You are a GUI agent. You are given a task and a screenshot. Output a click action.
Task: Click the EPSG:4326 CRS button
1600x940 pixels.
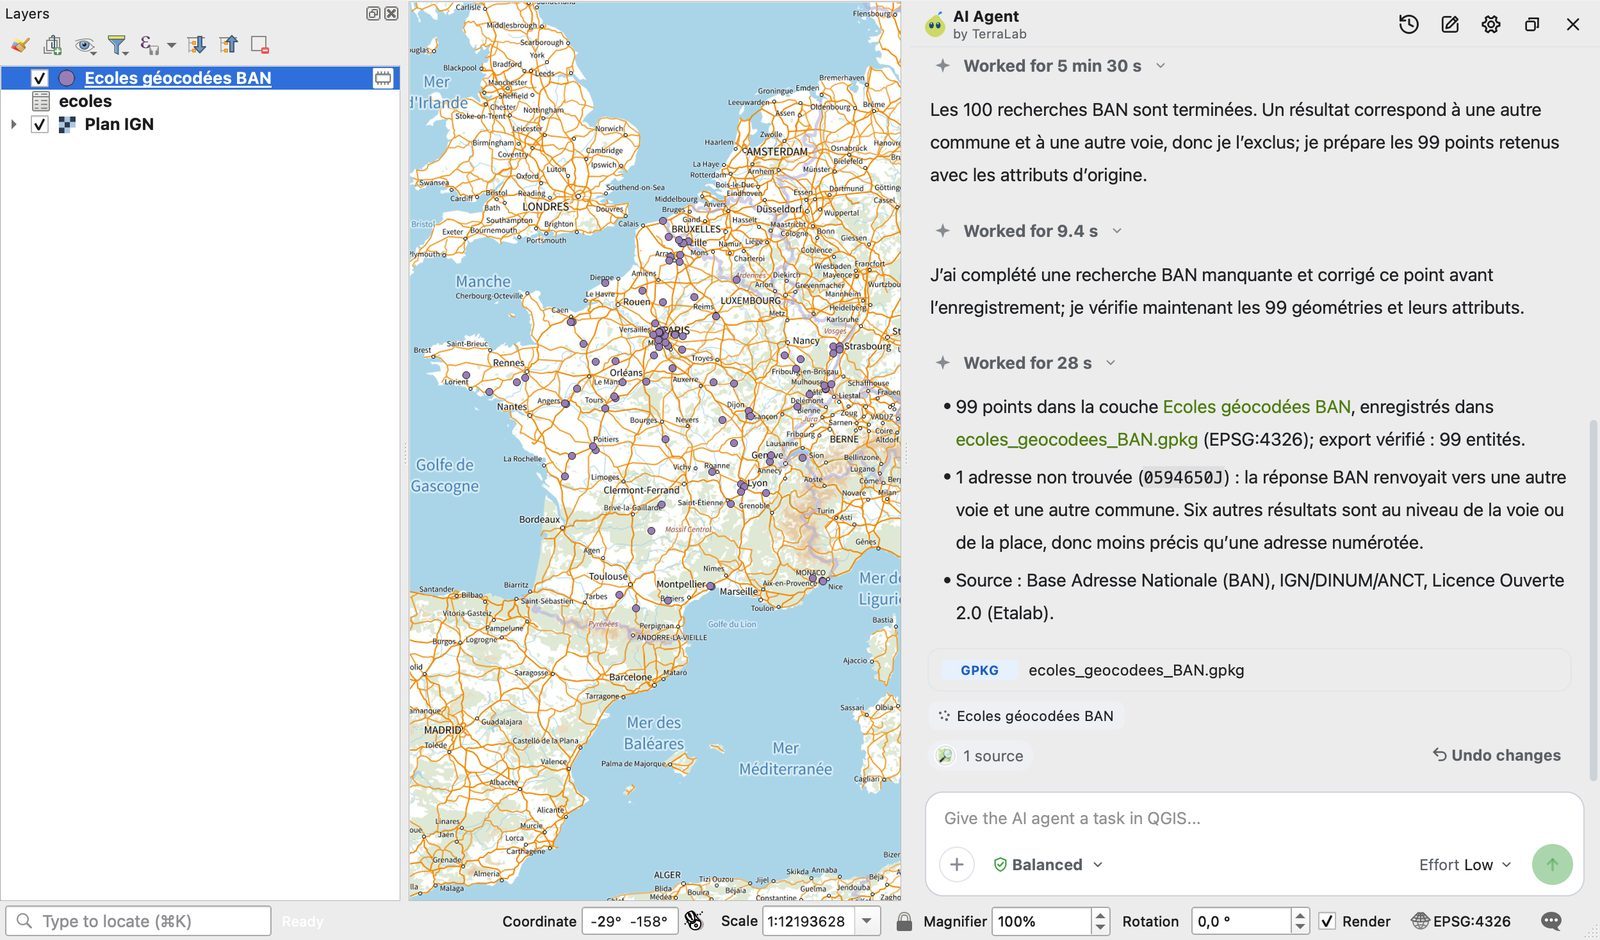tap(1461, 921)
